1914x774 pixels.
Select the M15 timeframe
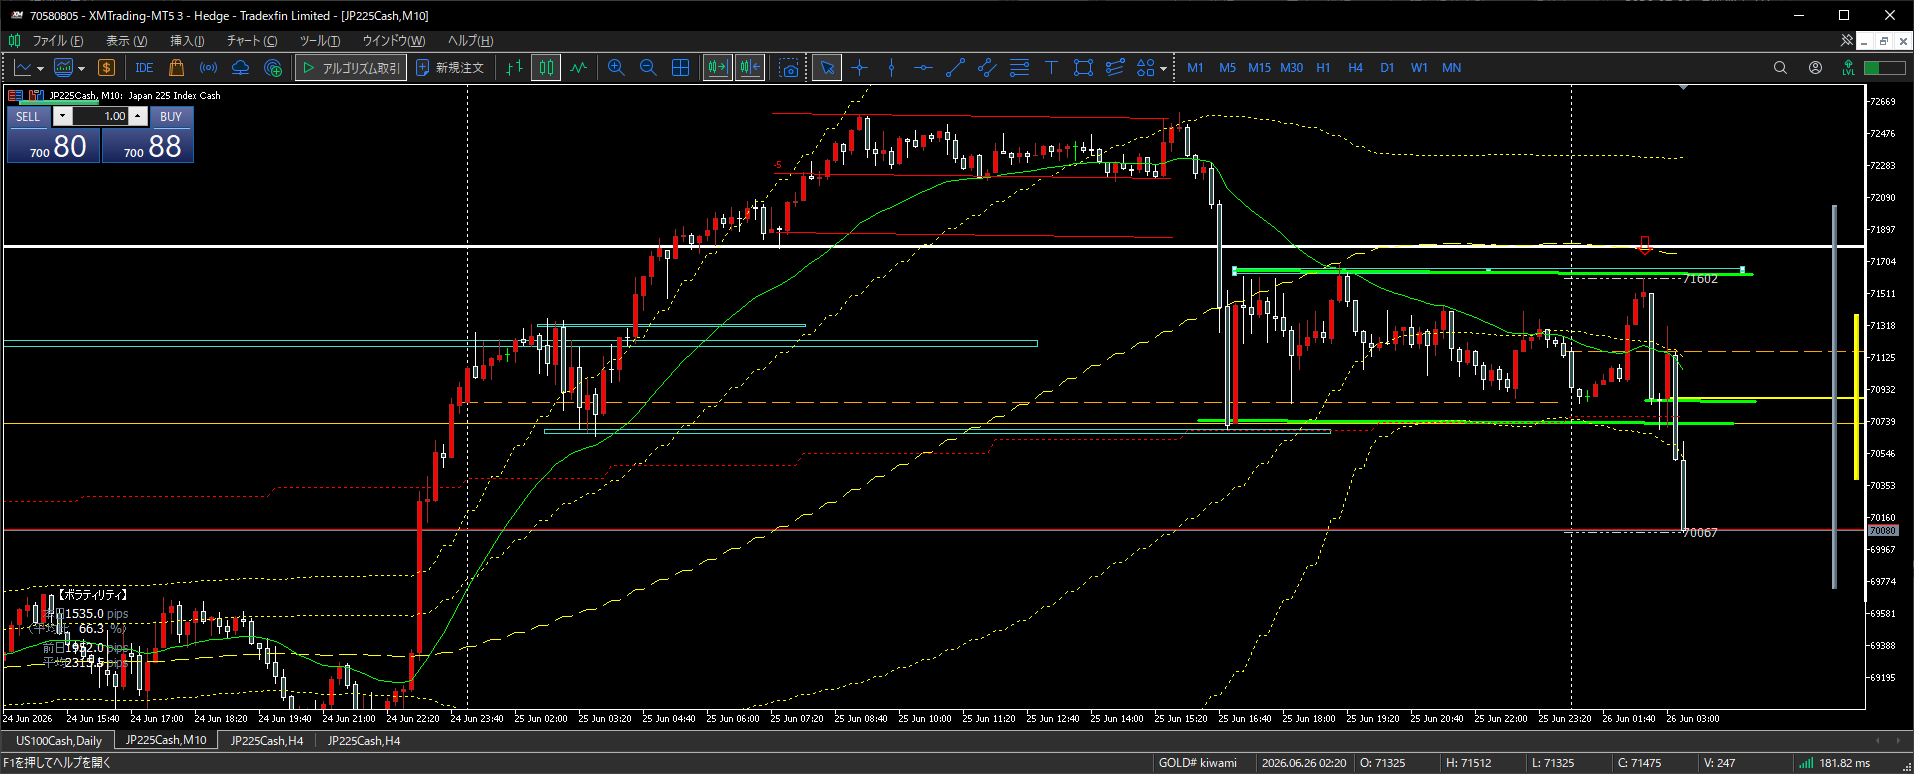point(1259,68)
